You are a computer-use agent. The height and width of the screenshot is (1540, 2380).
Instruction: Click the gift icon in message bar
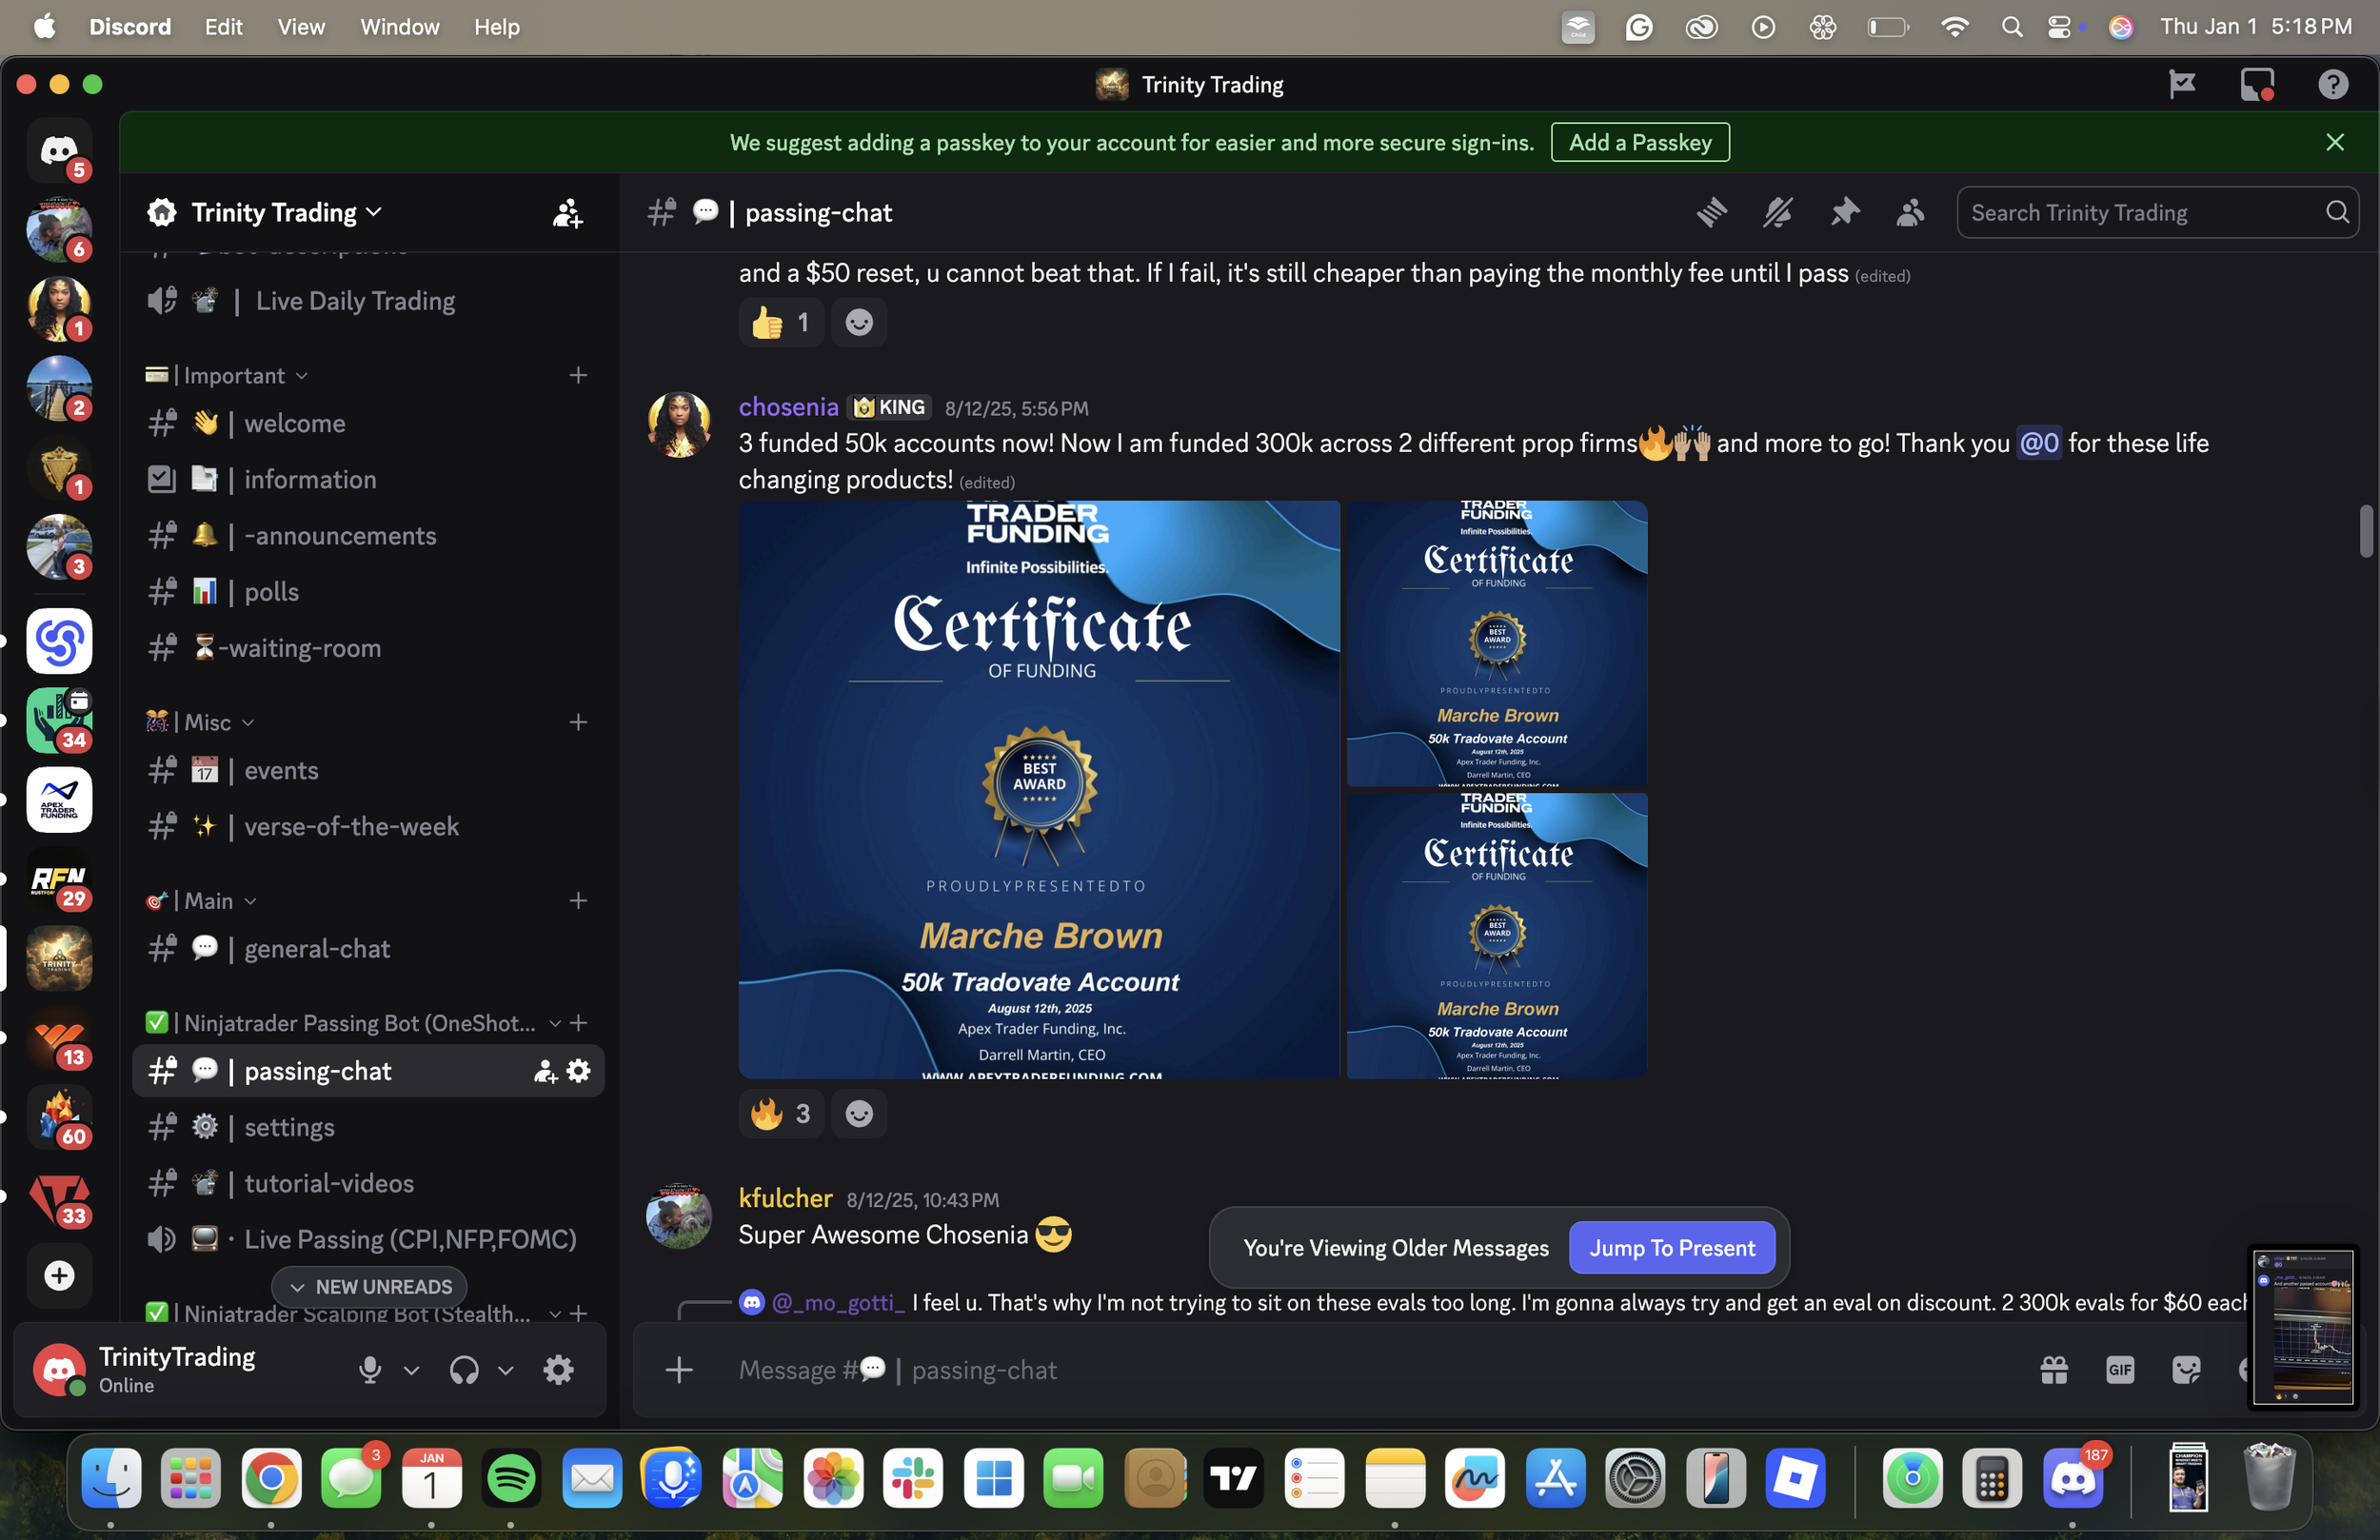point(2055,1369)
